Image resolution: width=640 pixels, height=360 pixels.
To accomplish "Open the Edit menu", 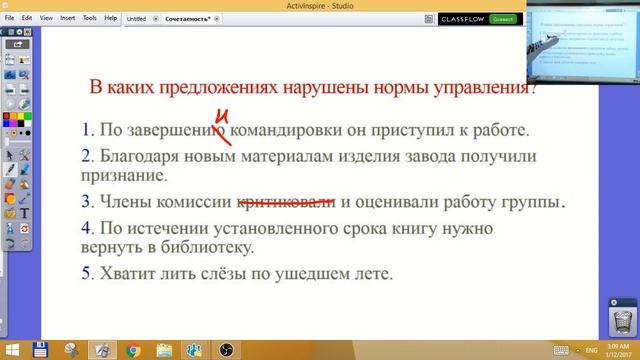I will point(27,18).
